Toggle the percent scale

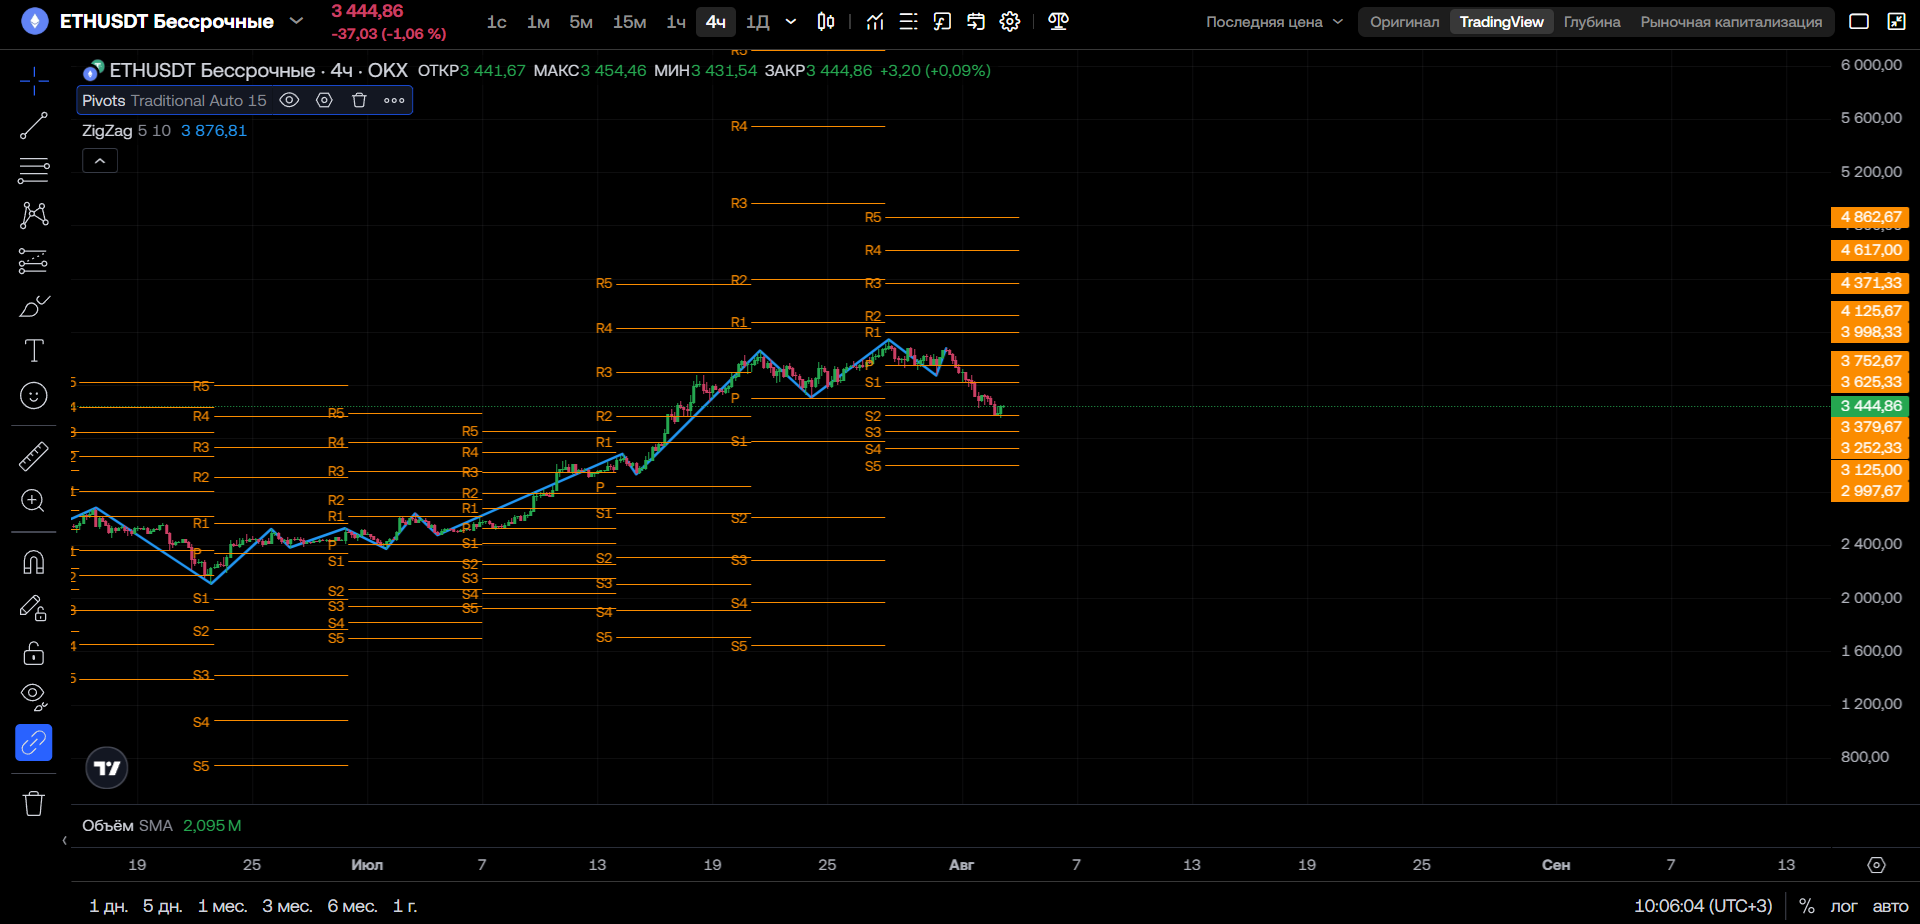click(1806, 906)
